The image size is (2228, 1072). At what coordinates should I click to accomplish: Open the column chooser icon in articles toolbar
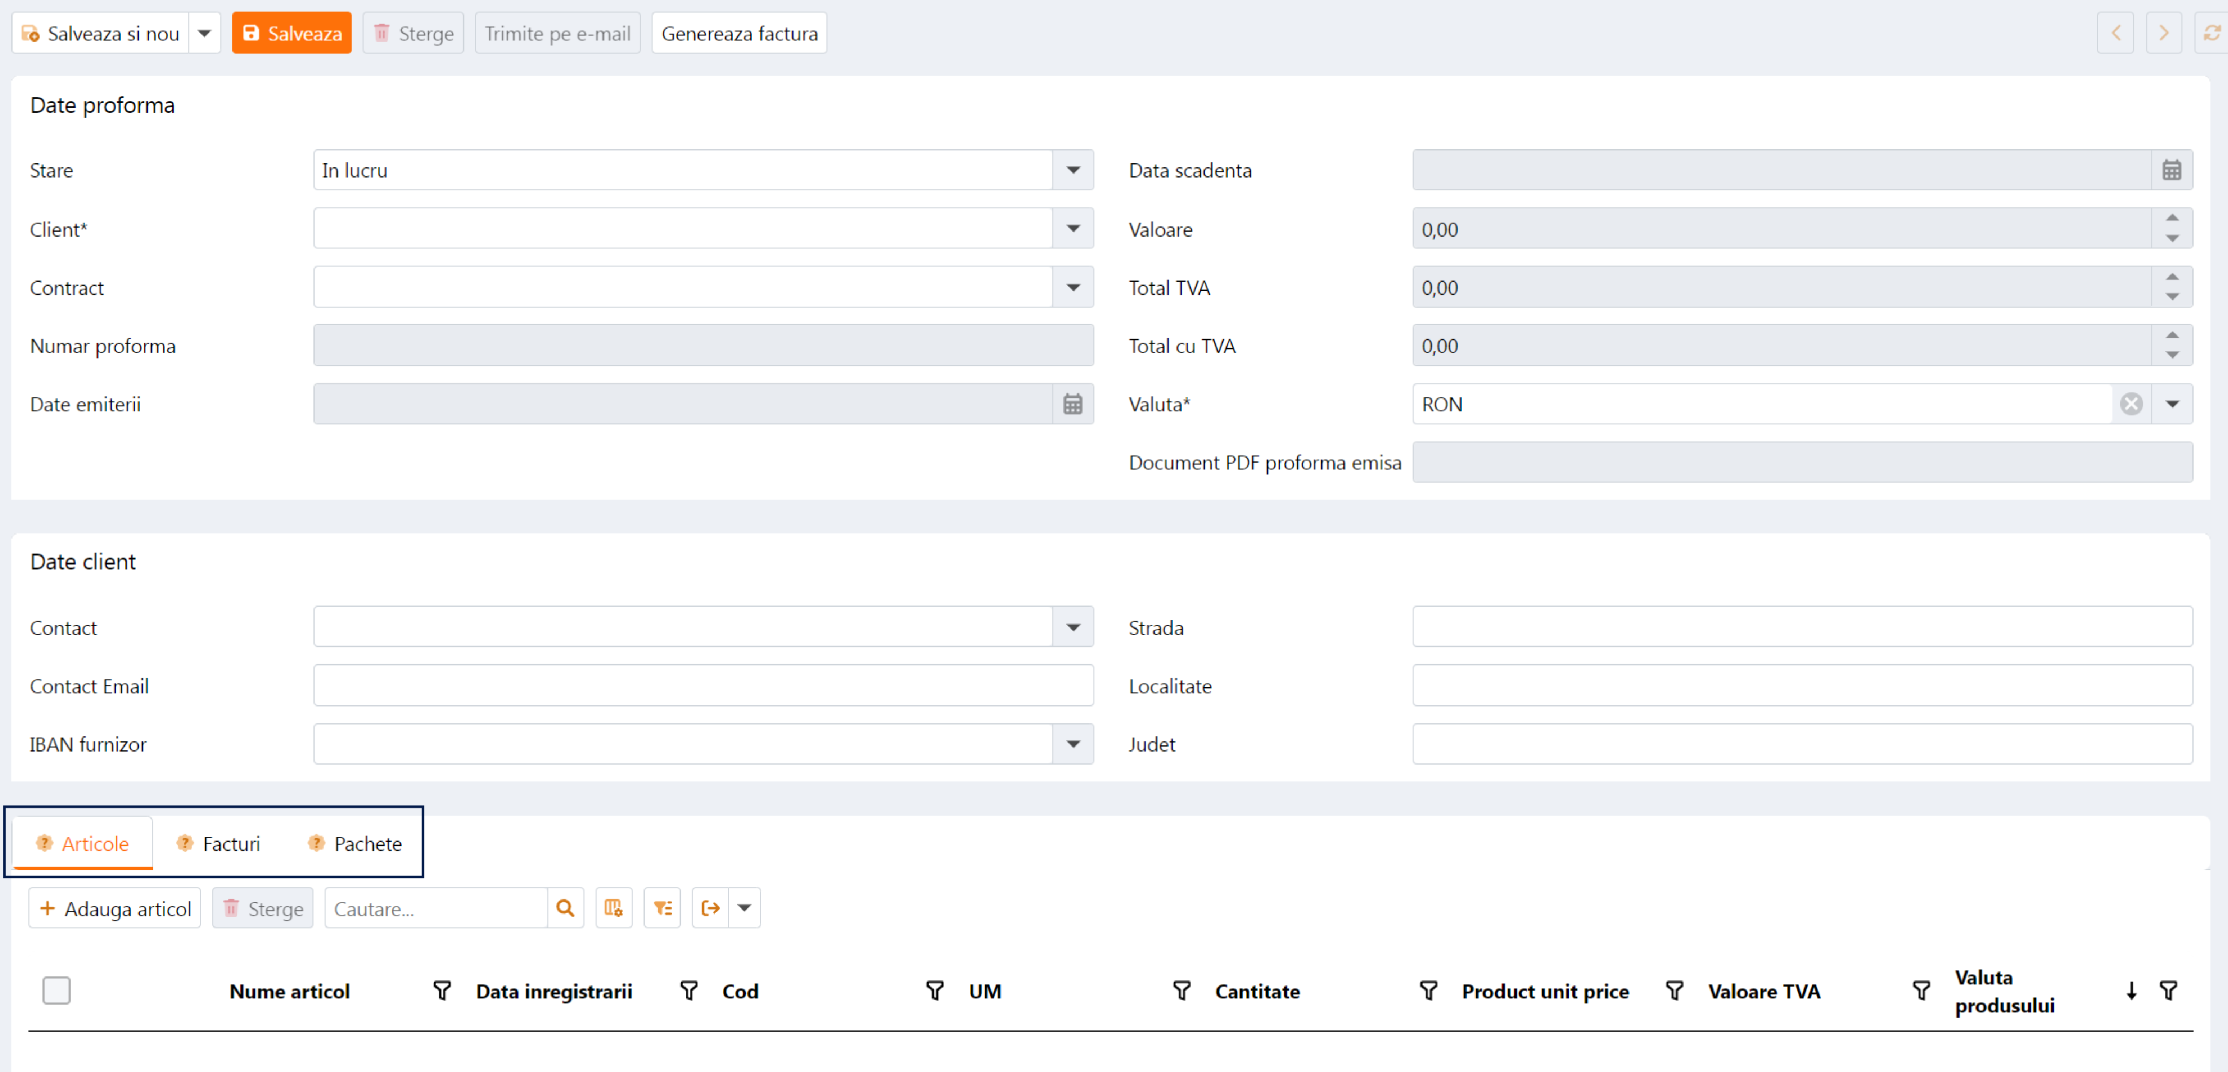coord(613,908)
